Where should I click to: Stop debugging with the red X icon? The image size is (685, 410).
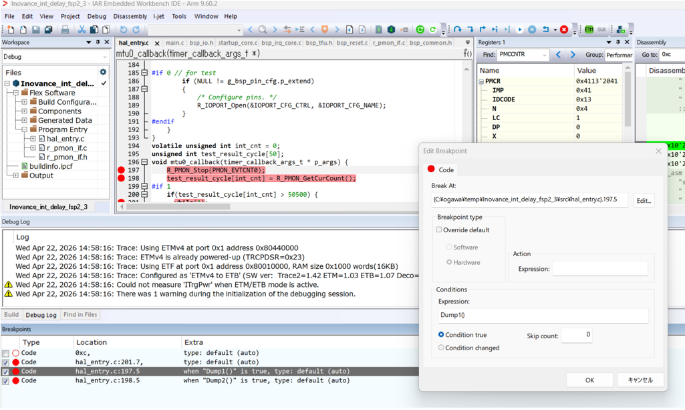(564, 30)
